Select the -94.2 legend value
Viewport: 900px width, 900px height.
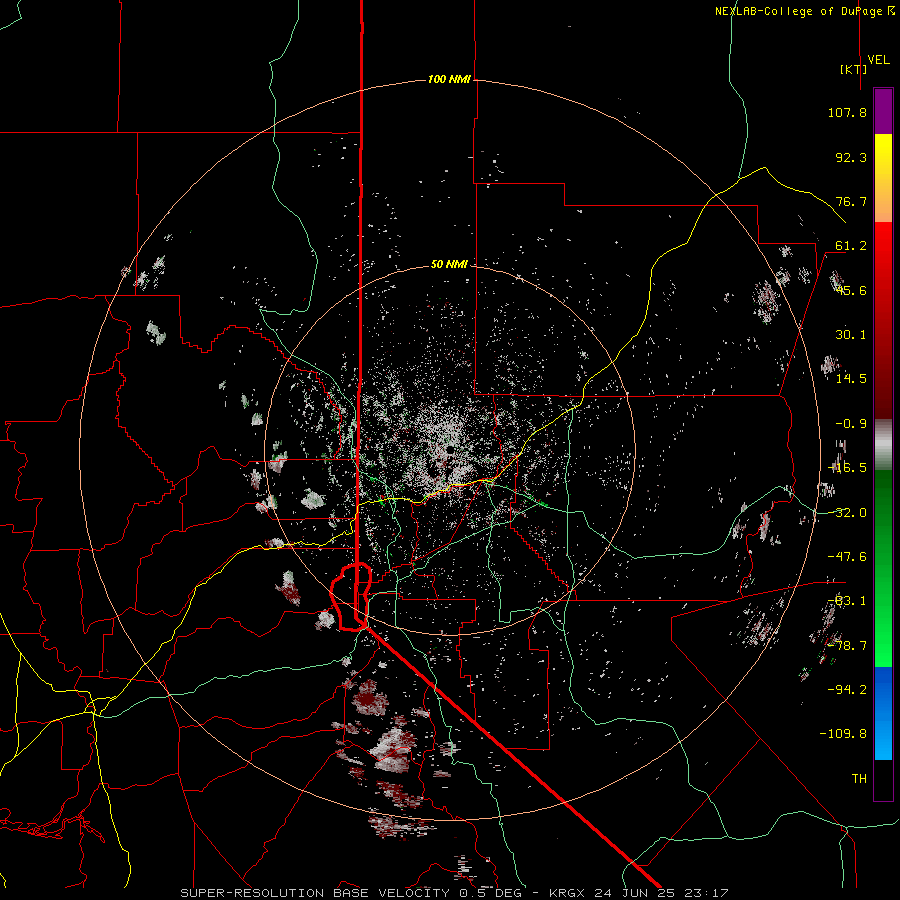[x=847, y=689]
